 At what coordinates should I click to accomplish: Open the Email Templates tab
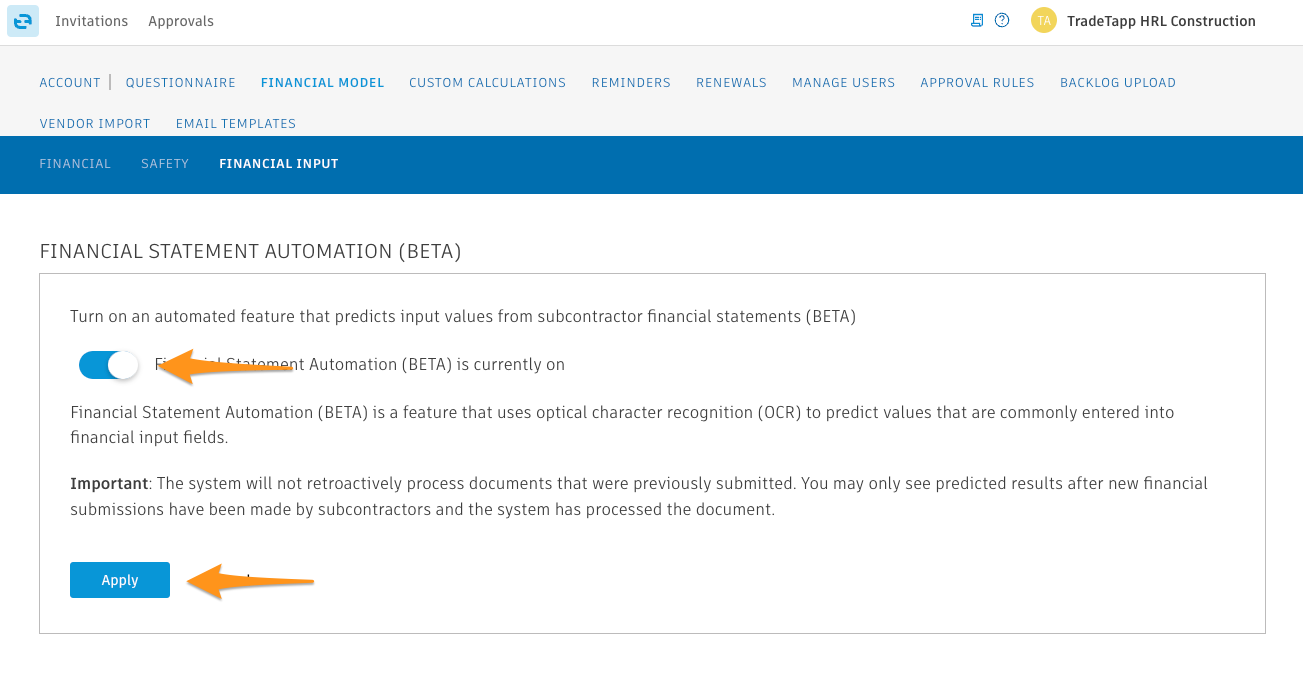[x=236, y=124]
